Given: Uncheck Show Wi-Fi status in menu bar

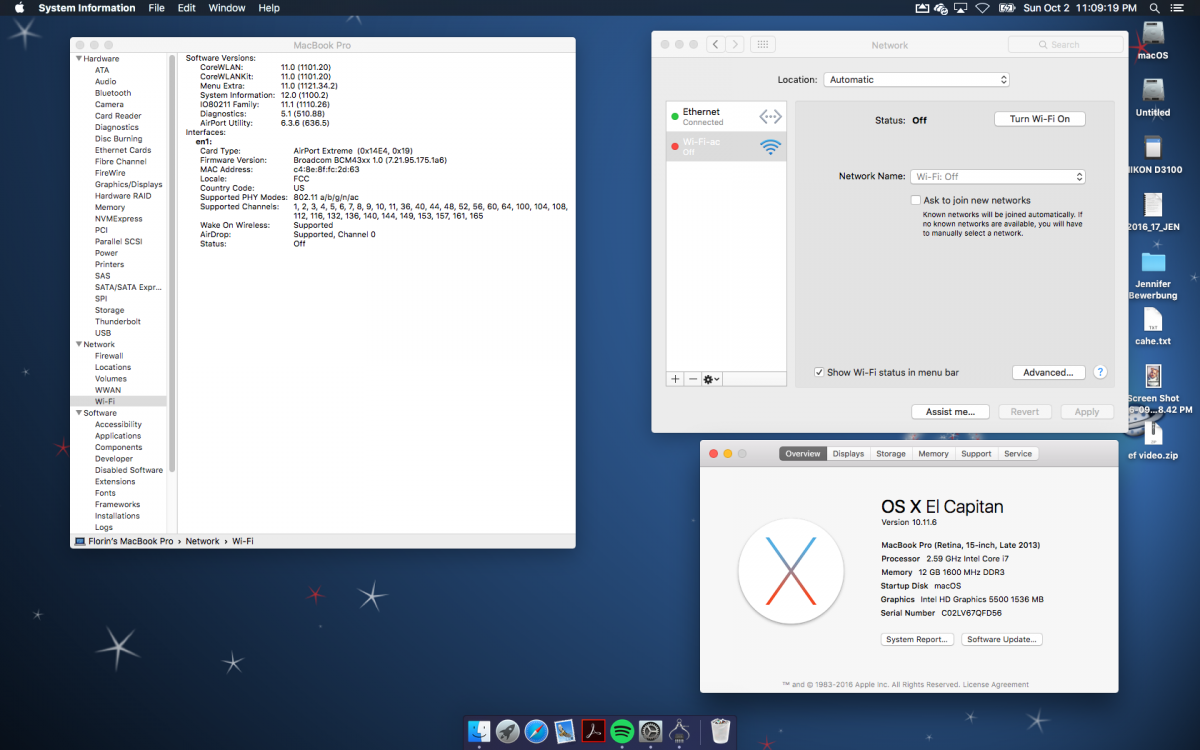Looking at the screenshot, I should (819, 372).
